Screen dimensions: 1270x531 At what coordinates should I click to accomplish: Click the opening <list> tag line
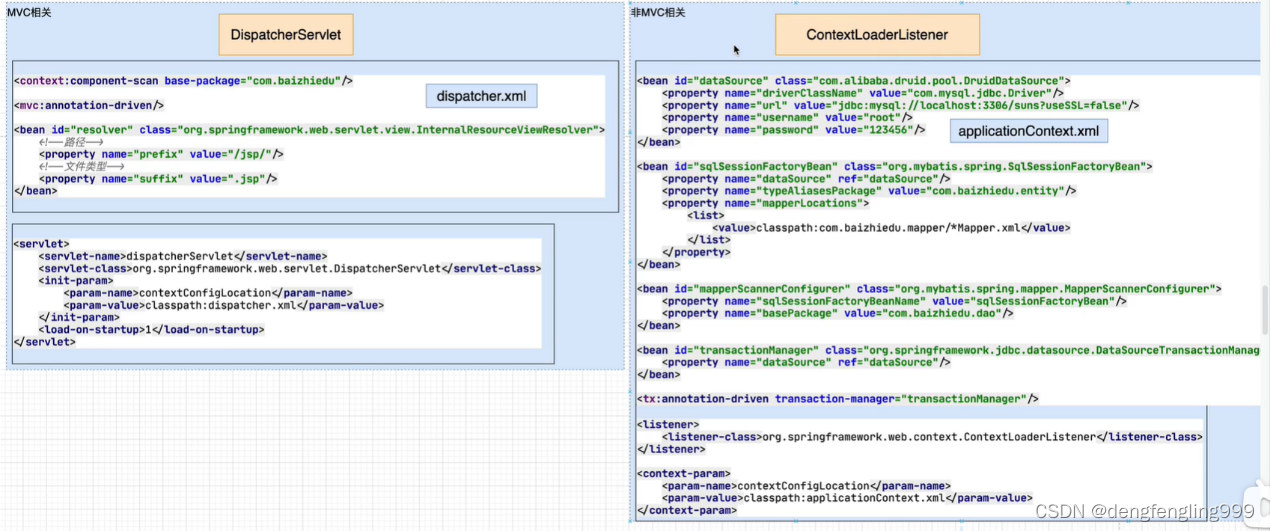tap(707, 215)
